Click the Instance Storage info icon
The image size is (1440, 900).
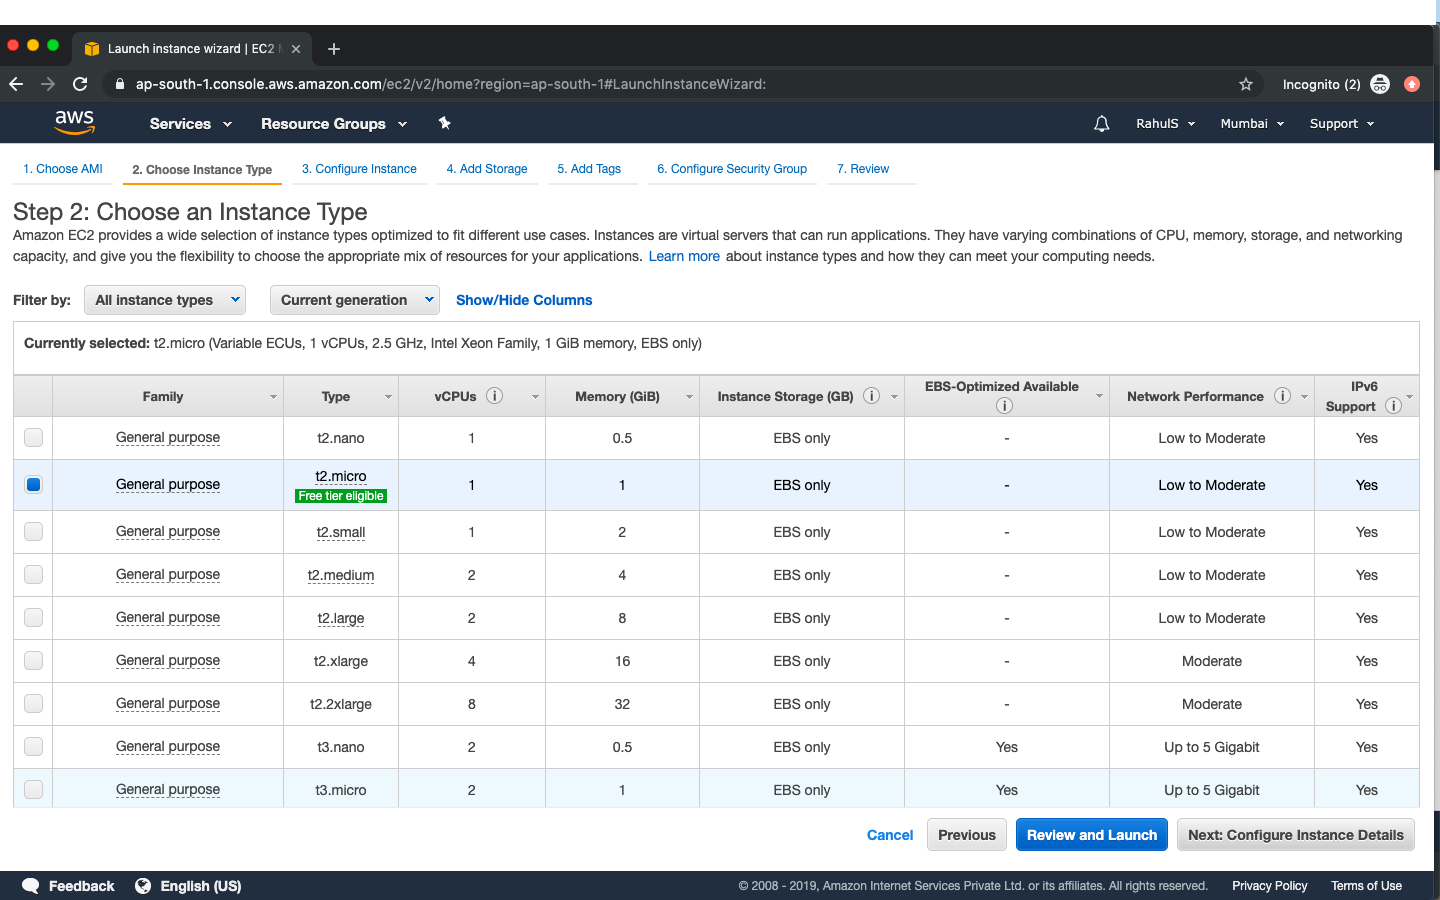[871, 395]
